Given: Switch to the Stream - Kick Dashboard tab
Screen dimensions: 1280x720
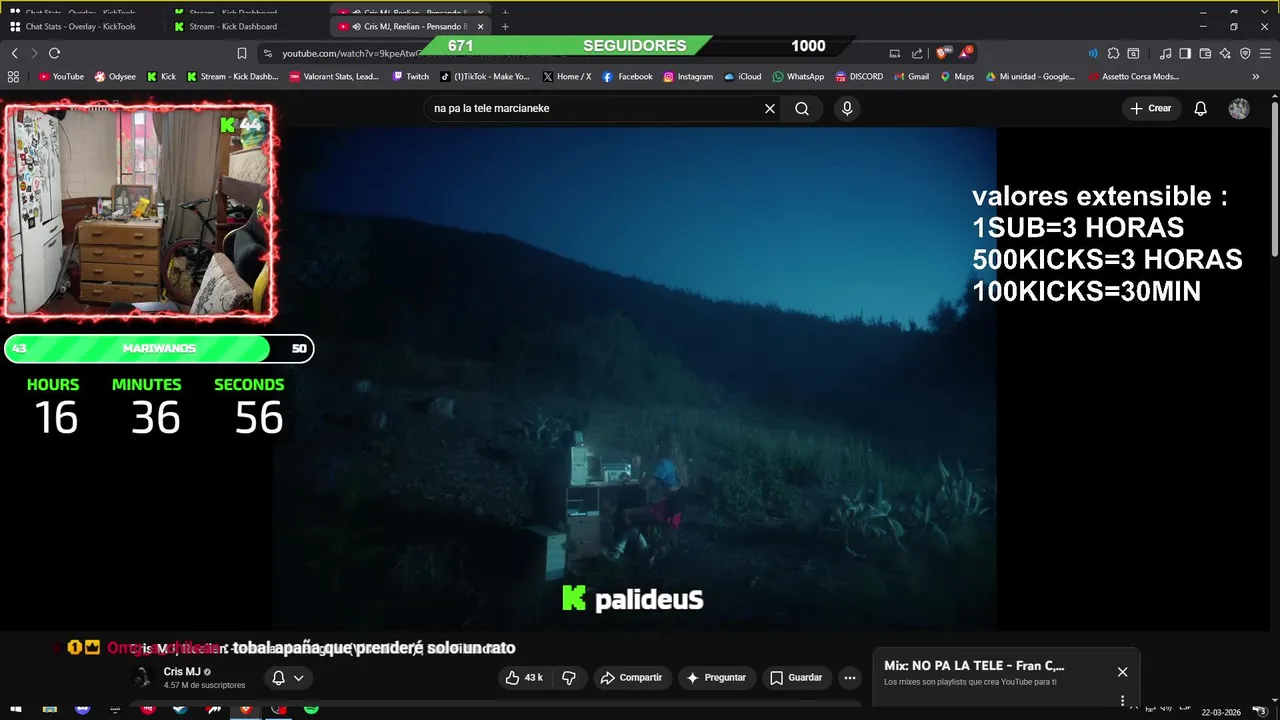Looking at the screenshot, I should click(x=233, y=26).
